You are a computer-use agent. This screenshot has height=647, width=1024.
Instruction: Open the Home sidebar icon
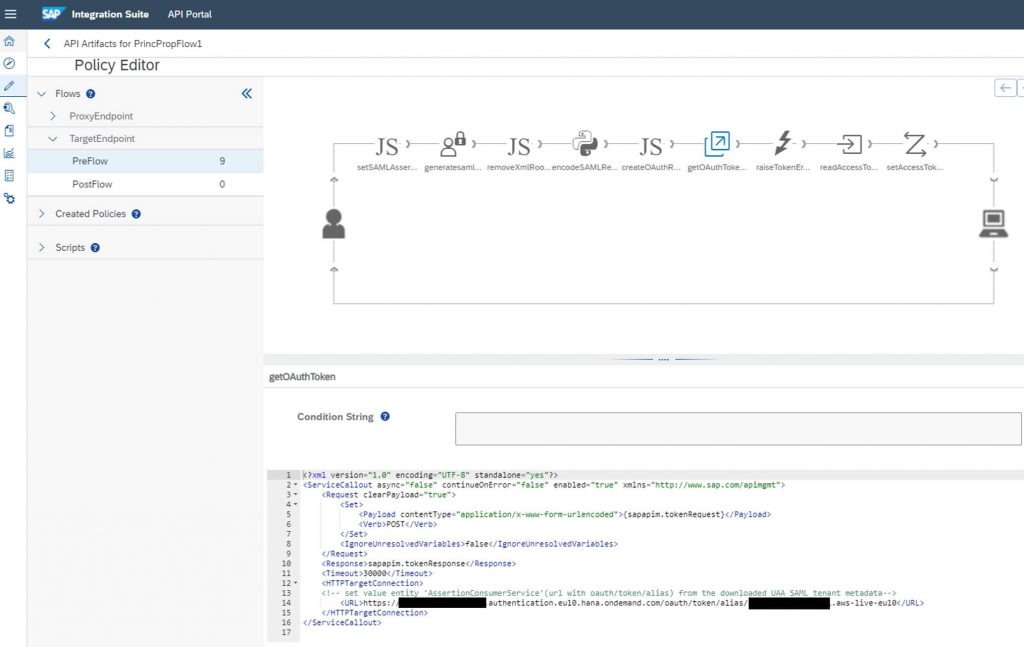point(9,41)
